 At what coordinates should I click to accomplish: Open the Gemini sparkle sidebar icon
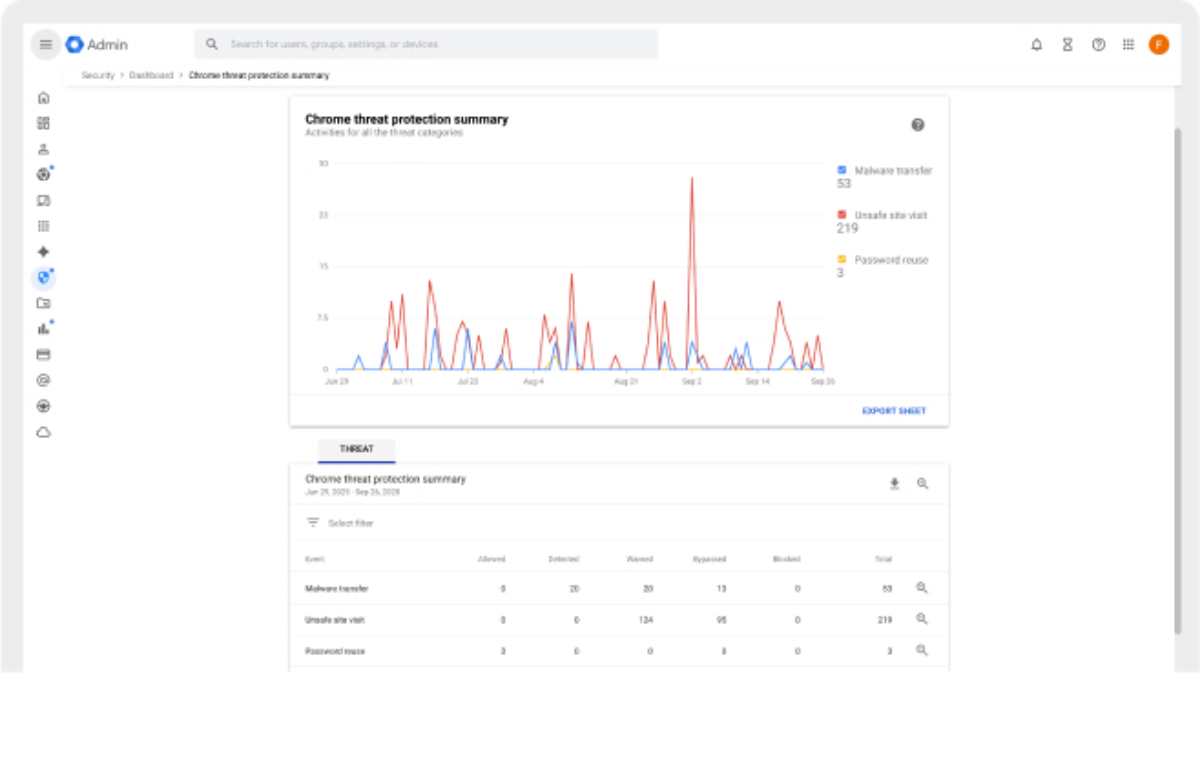43,252
